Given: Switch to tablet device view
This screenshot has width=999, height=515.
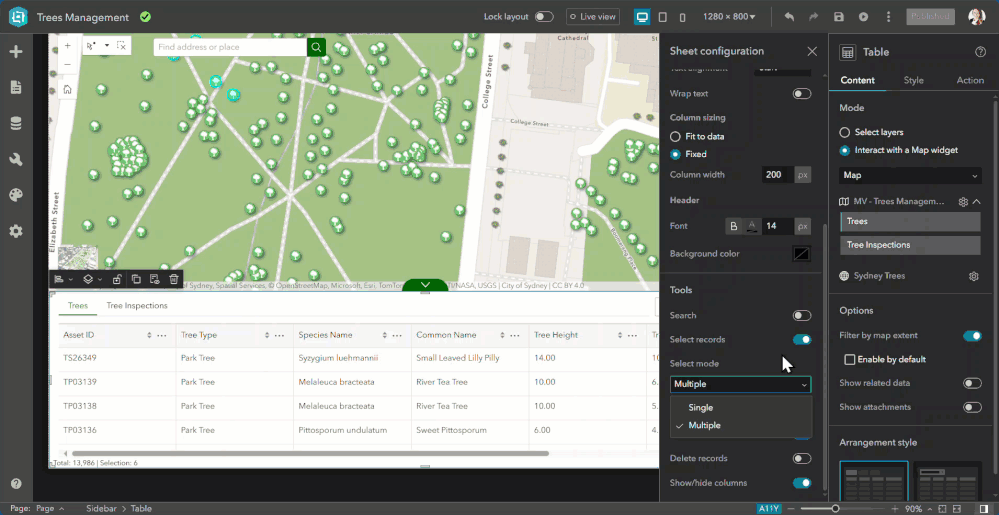Looking at the screenshot, I should 663,17.
